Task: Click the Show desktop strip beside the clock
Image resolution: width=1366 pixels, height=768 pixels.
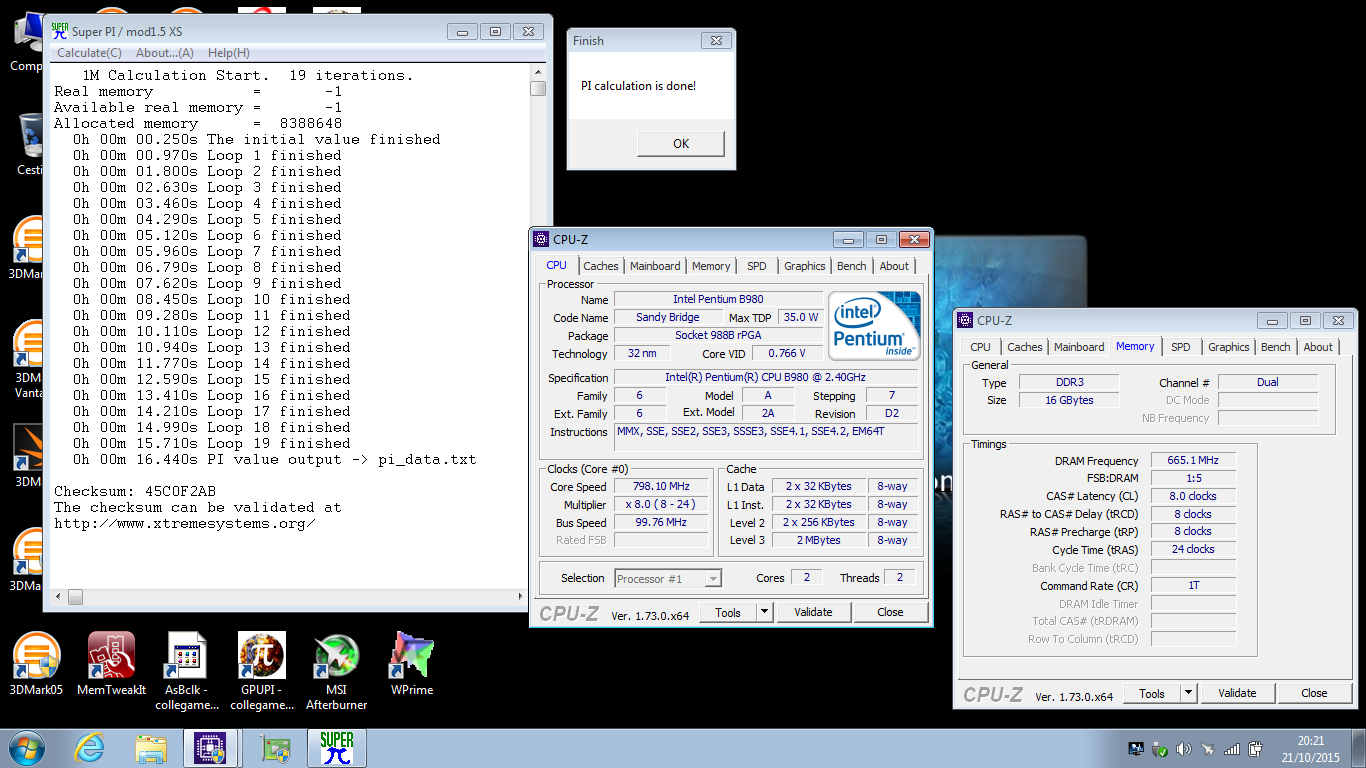Action: (x=1358, y=748)
